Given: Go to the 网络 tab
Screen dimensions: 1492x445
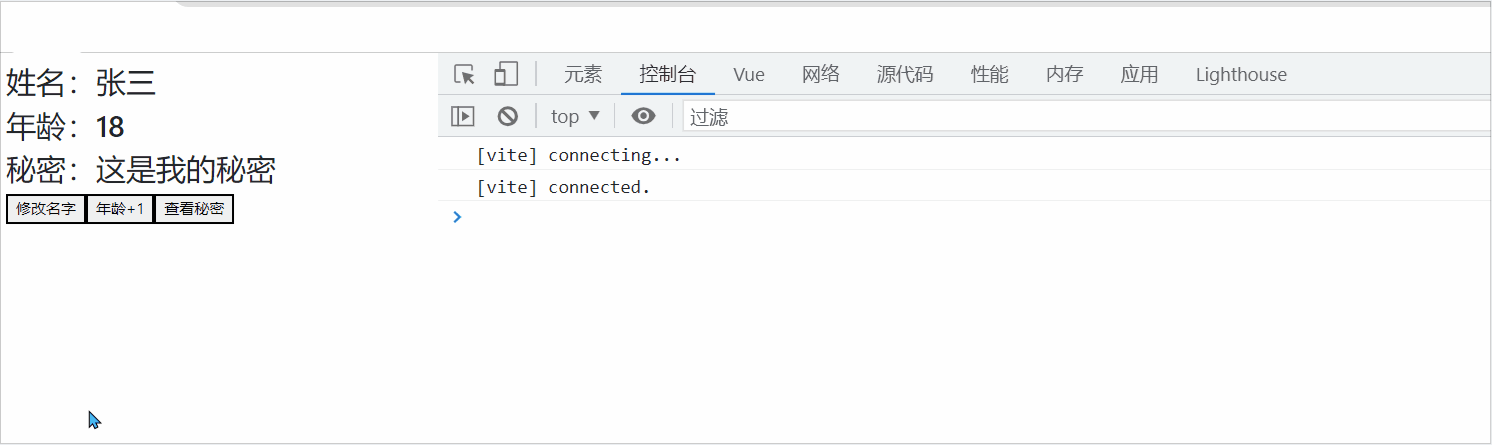Looking at the screenshot, I should (x=821, y=75).
